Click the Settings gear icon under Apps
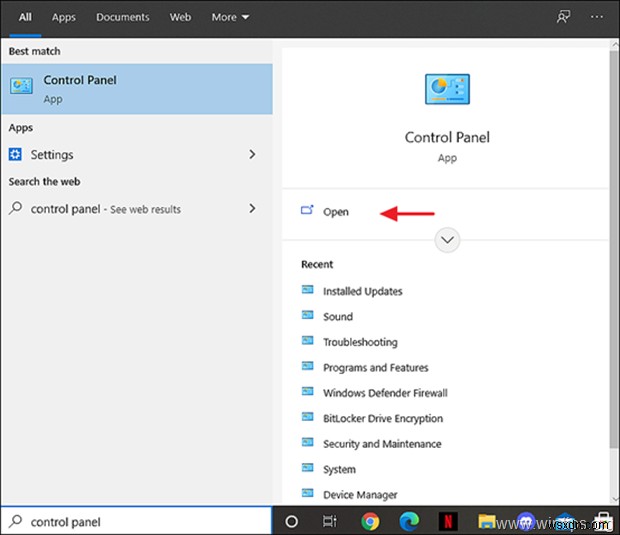 pos(15,154)
